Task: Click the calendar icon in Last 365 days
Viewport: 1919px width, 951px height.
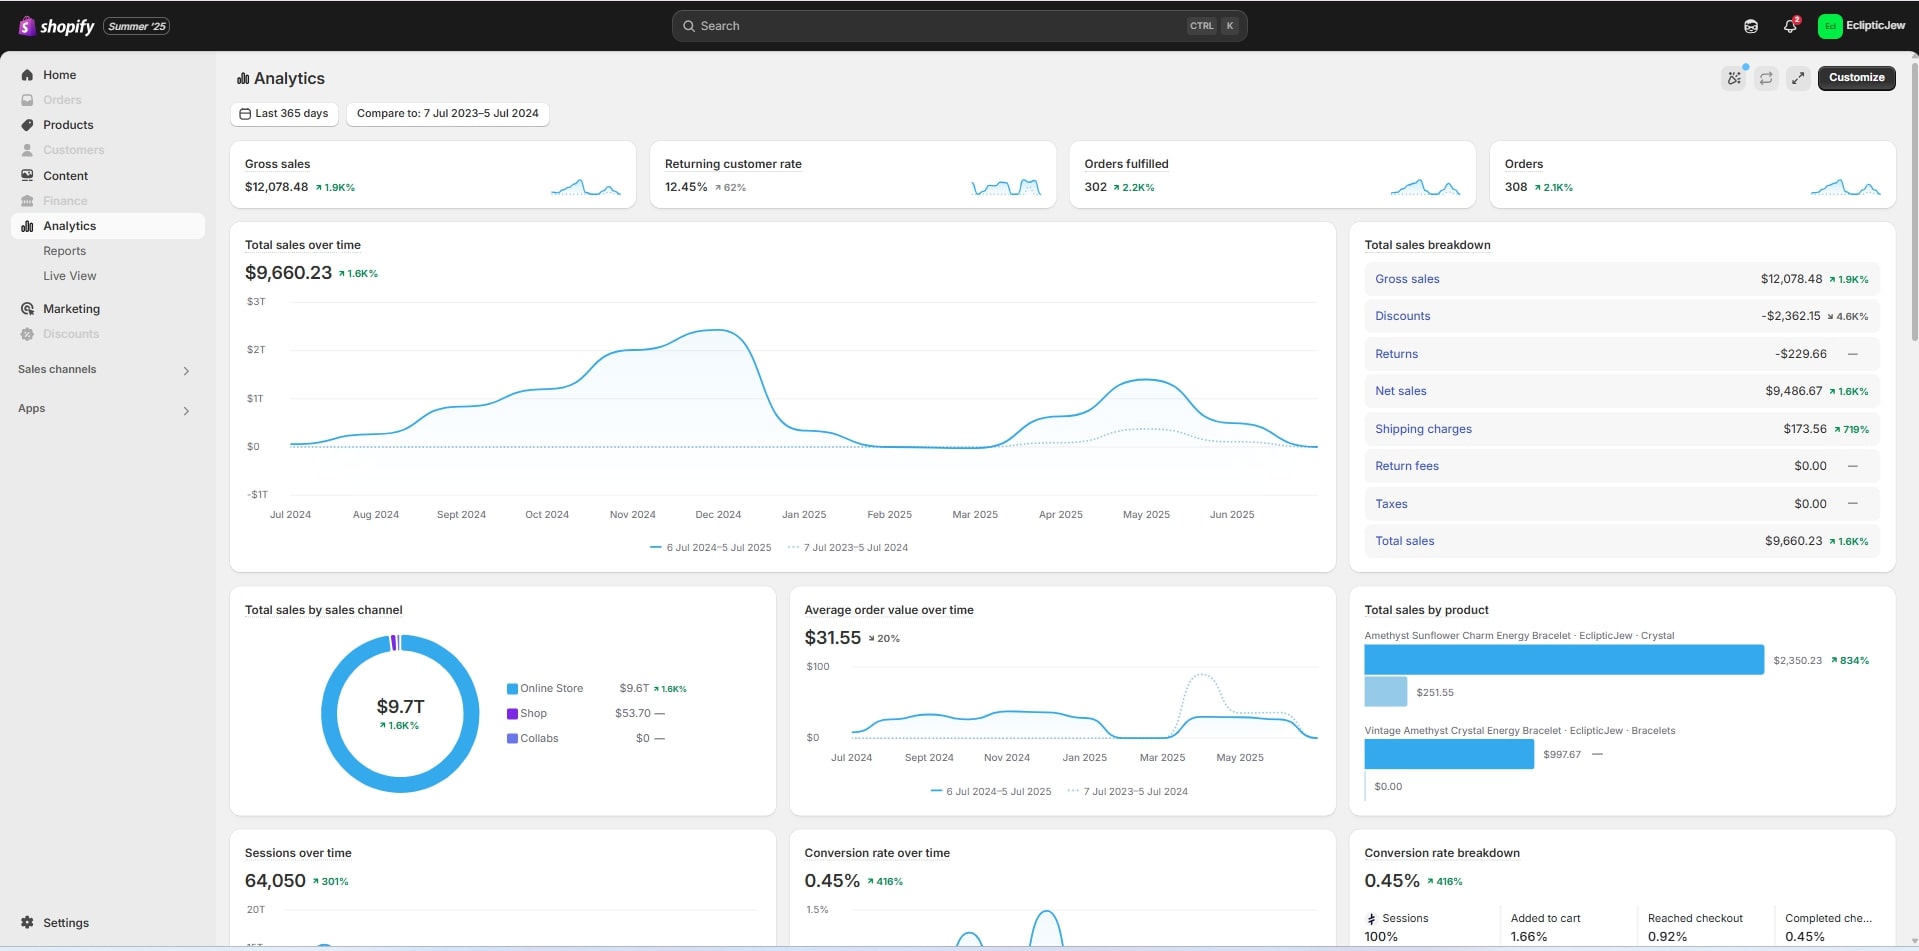Action: (x=245, y=114)
